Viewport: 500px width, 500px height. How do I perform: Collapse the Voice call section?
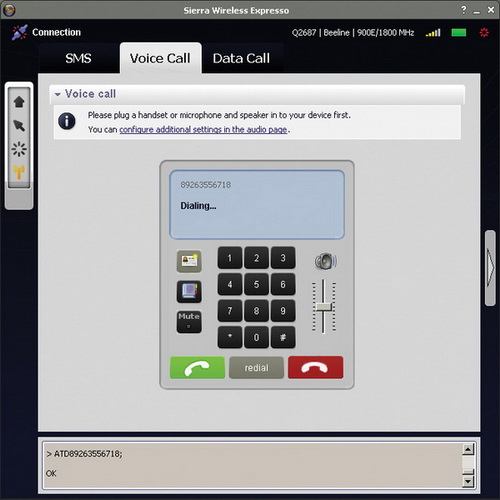[x=58, y=94]
